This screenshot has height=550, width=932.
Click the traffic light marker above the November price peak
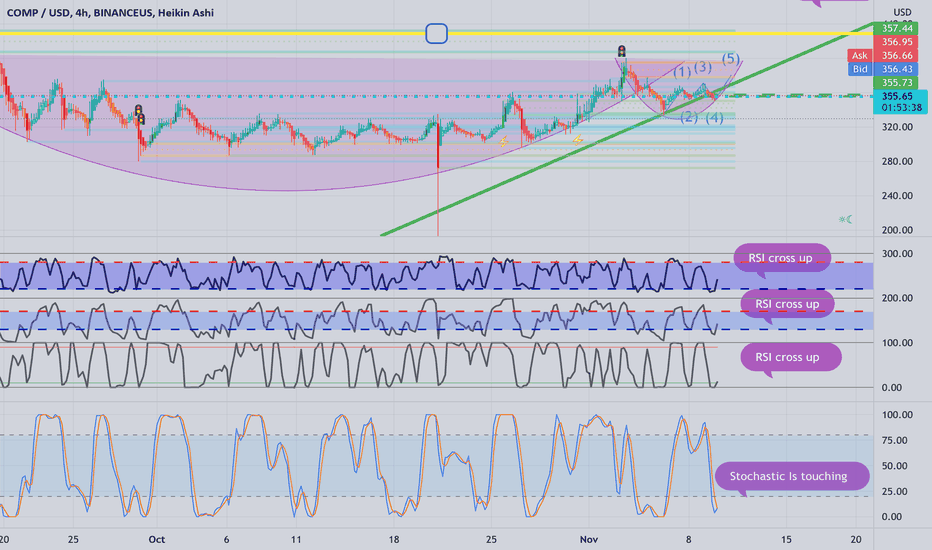(x=622, y=51)
